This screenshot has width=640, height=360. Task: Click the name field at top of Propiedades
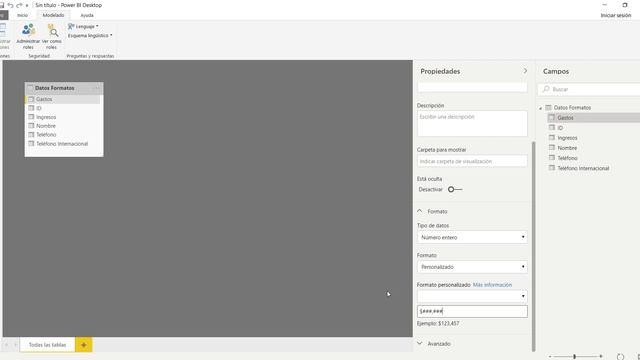click(x=472, y=87)
